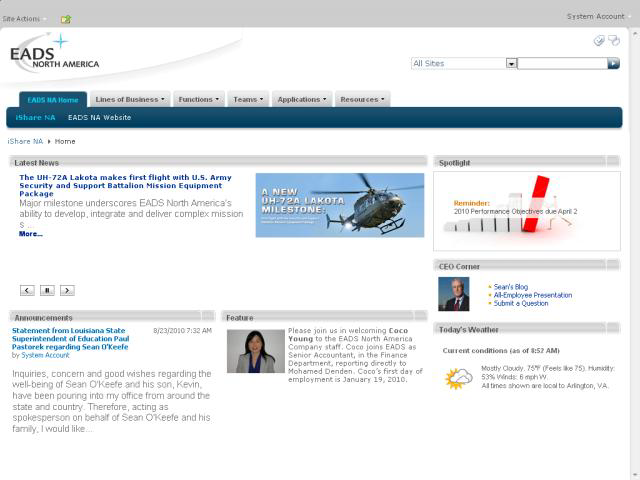Open the CEO Corner web part menu
640x480 pixels.
point(613,266)
